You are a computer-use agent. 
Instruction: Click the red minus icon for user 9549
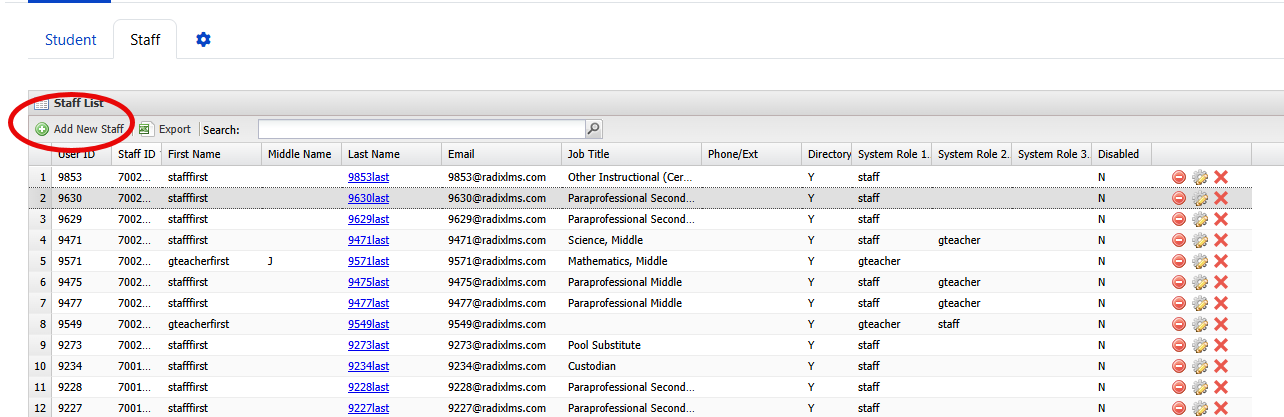tap(1179, 324)
